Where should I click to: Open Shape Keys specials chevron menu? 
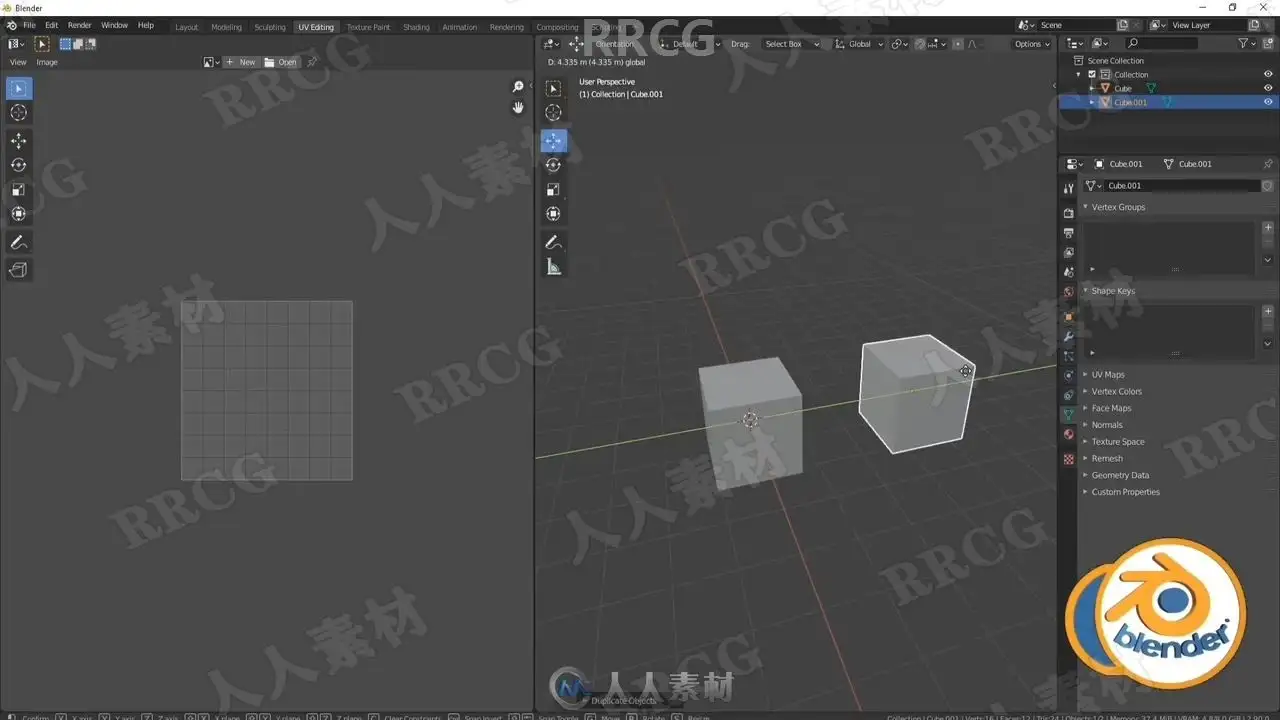point(1268,343)
